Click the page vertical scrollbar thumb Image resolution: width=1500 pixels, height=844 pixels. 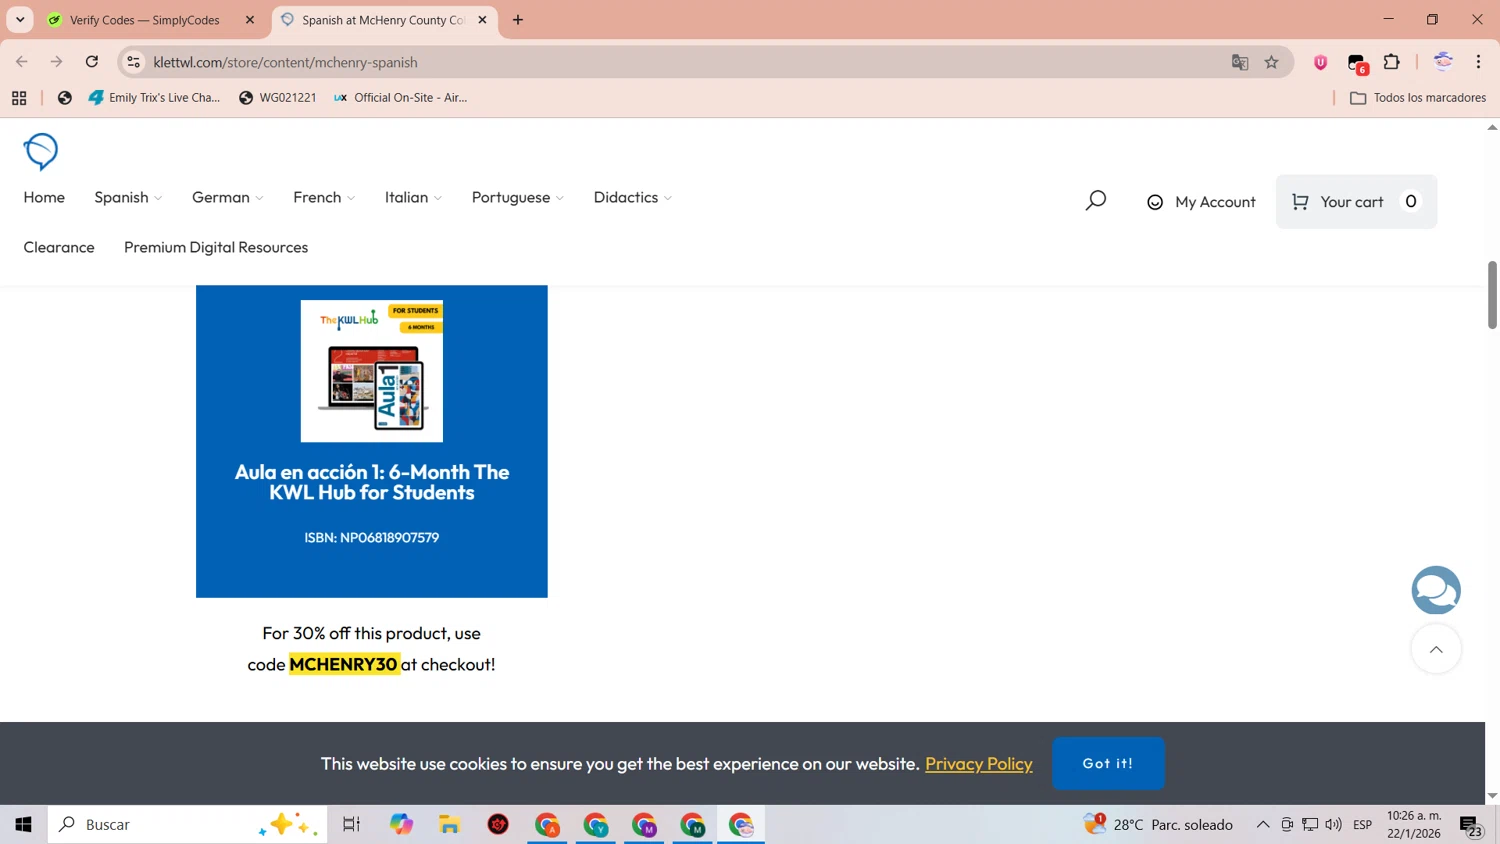coord(1492,295)
